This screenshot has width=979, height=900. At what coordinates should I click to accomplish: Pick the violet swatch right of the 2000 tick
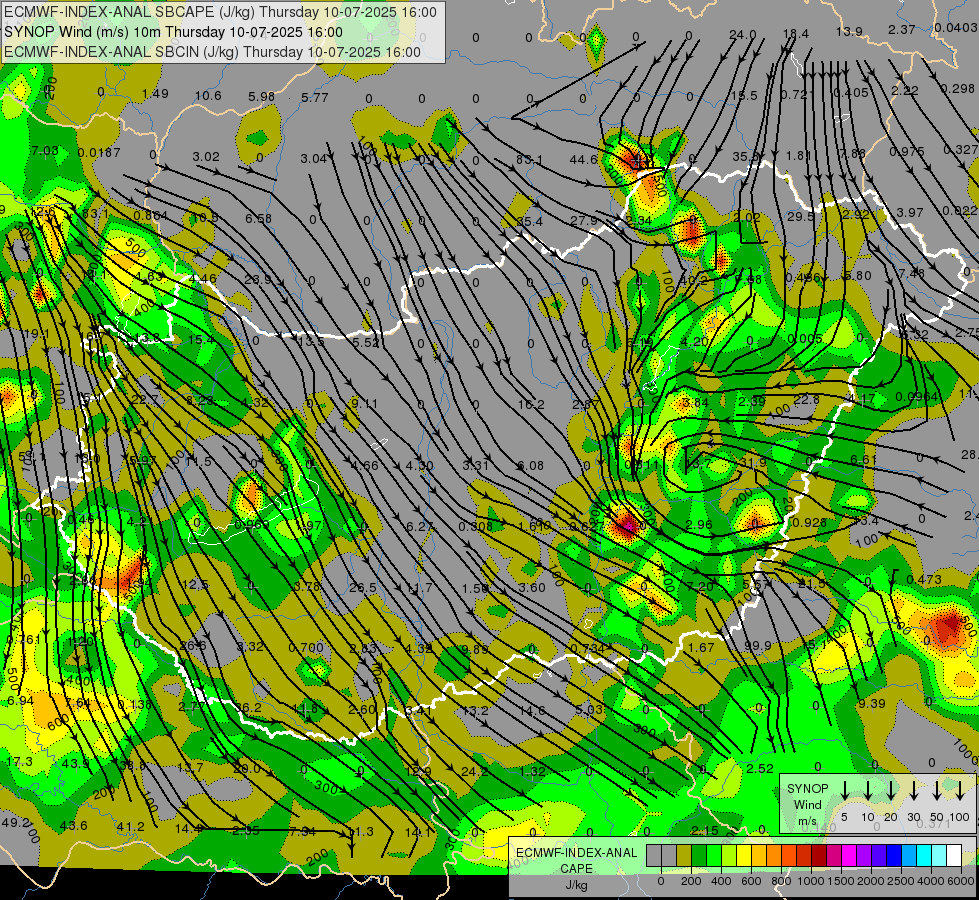click(878, 855)
